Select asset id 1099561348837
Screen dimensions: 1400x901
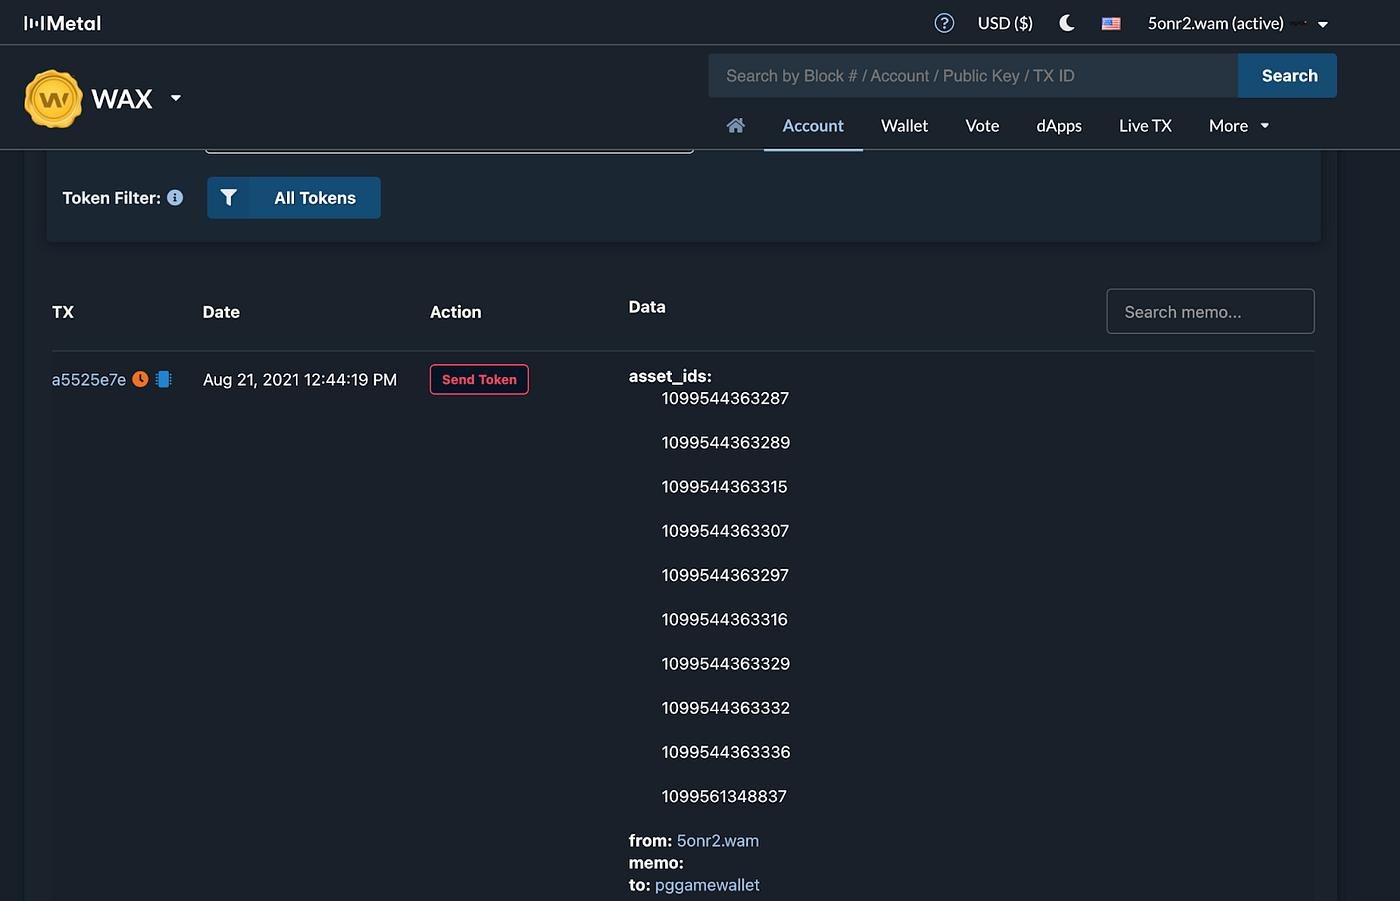[x=724, y=796]
